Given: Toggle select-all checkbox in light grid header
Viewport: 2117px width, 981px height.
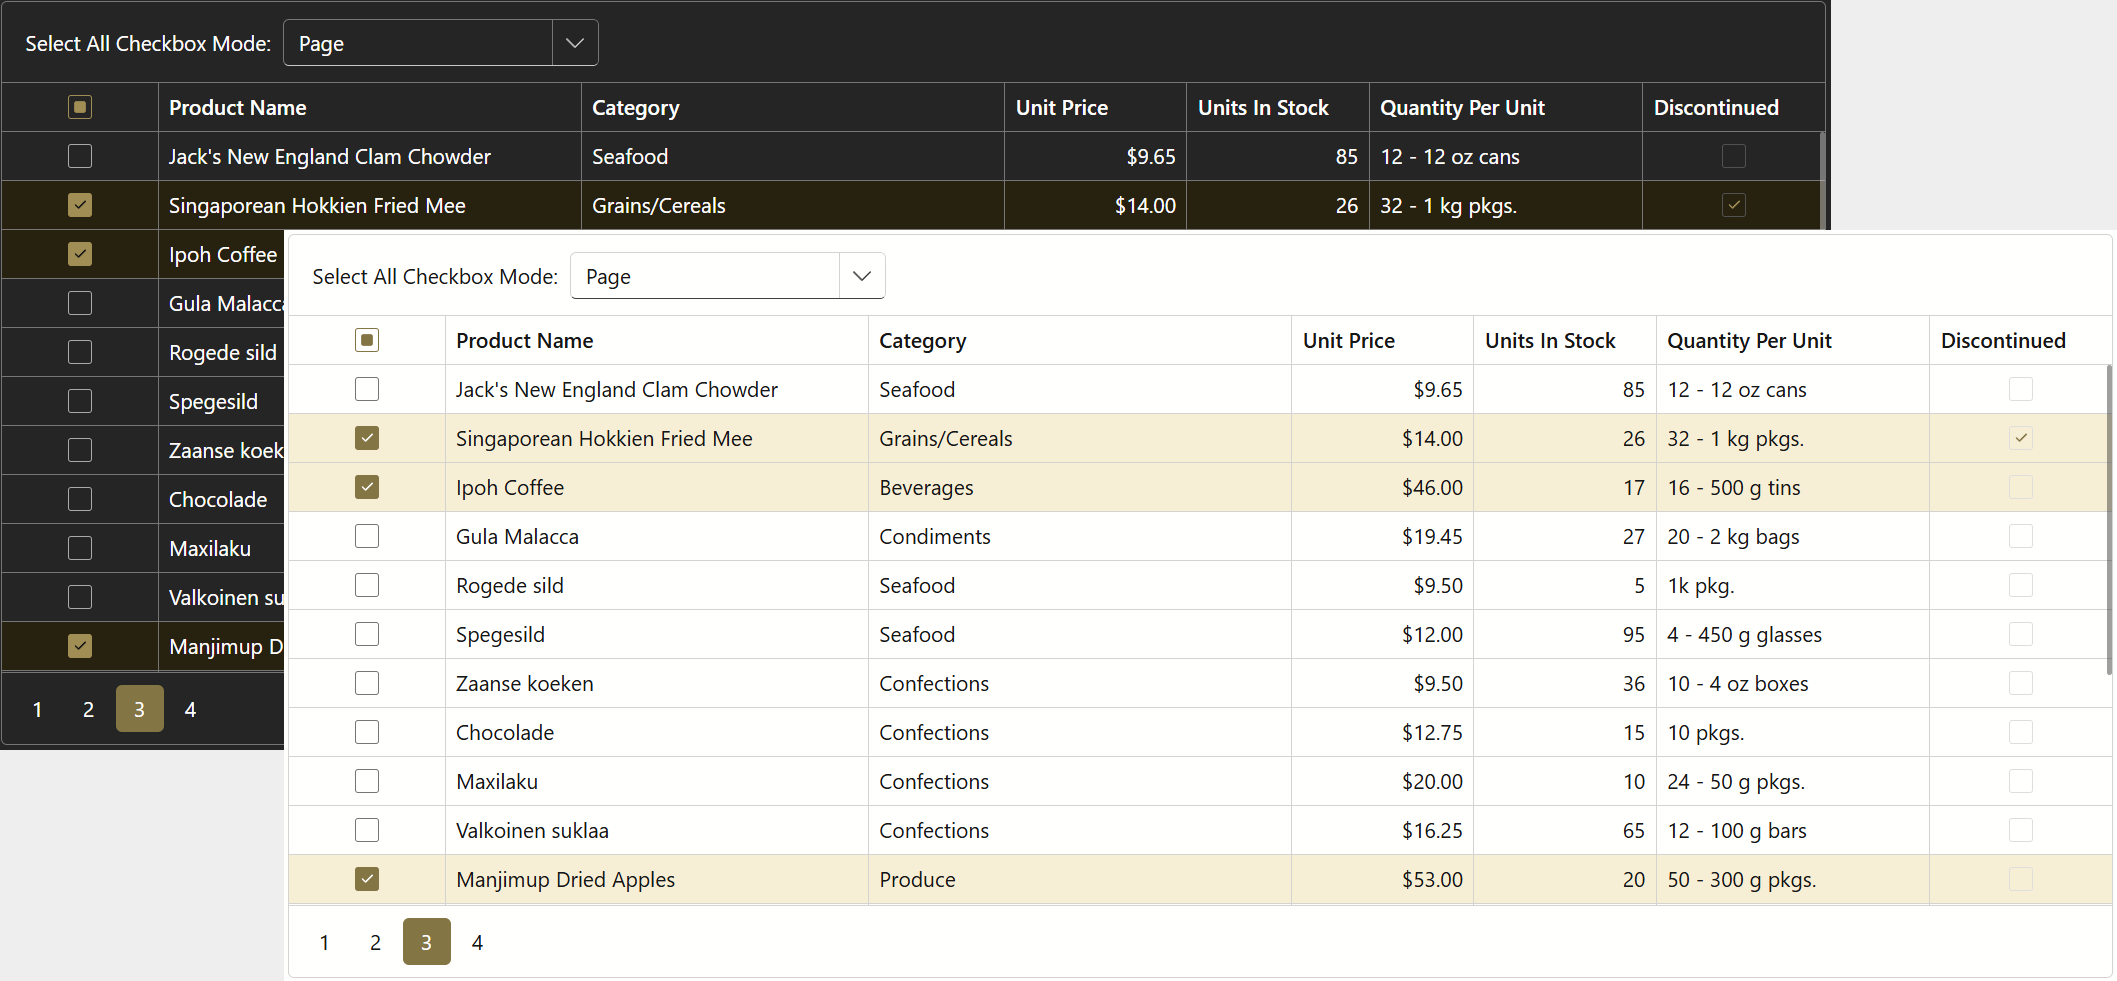Looking at the screenshot, I should [367, 340].
